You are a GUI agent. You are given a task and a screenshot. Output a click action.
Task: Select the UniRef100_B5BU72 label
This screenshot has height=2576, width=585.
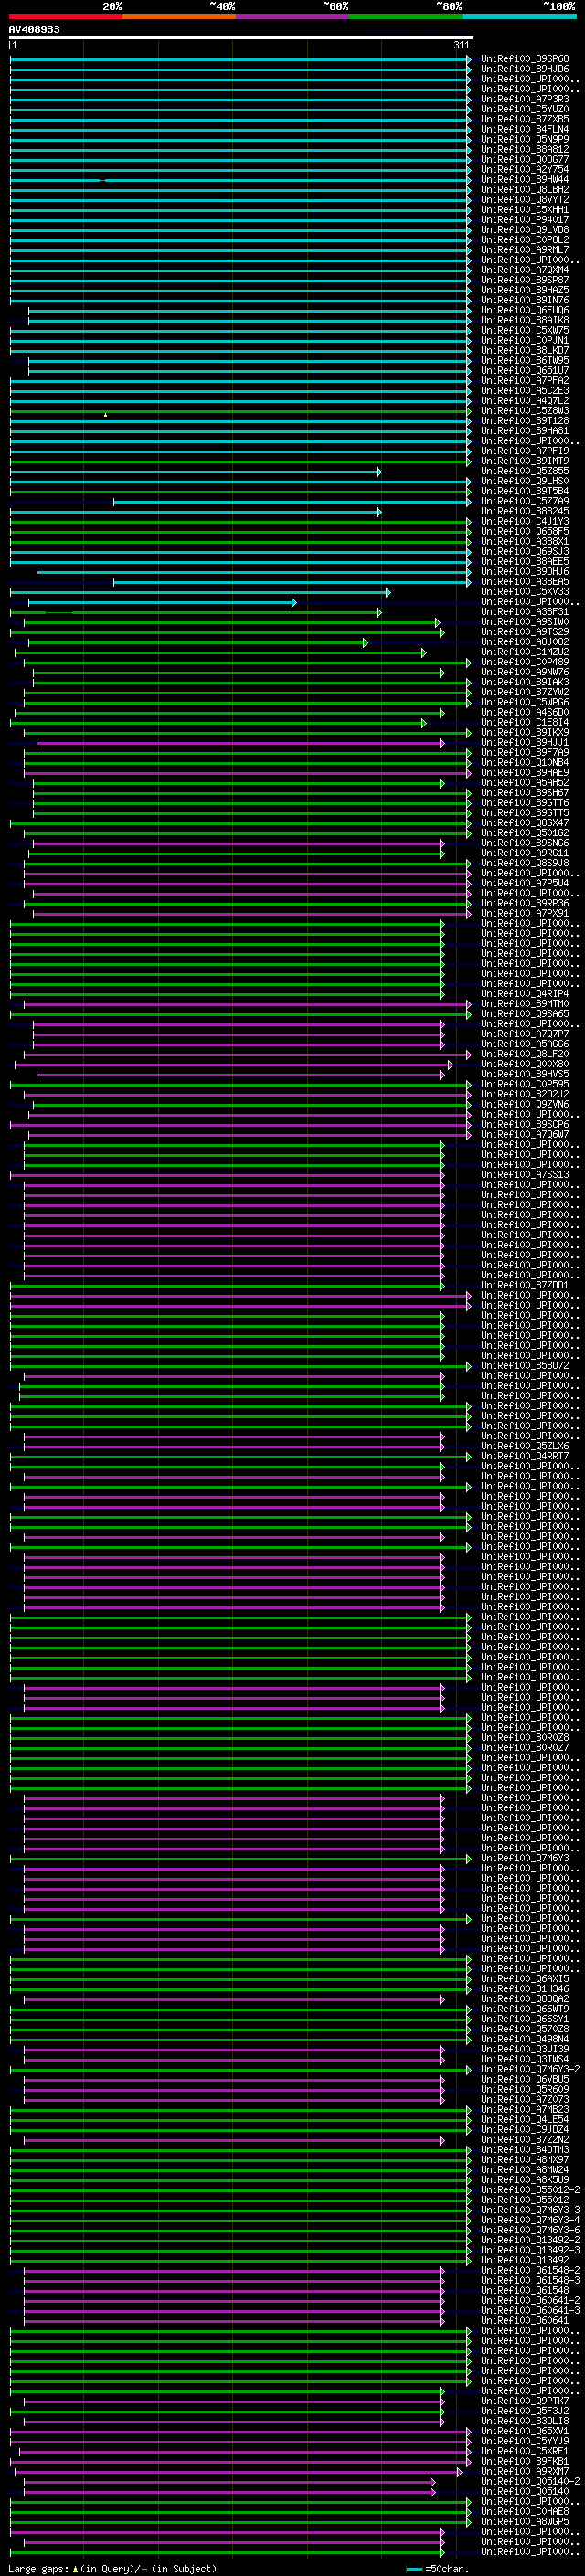click(x=524, y=1365)
